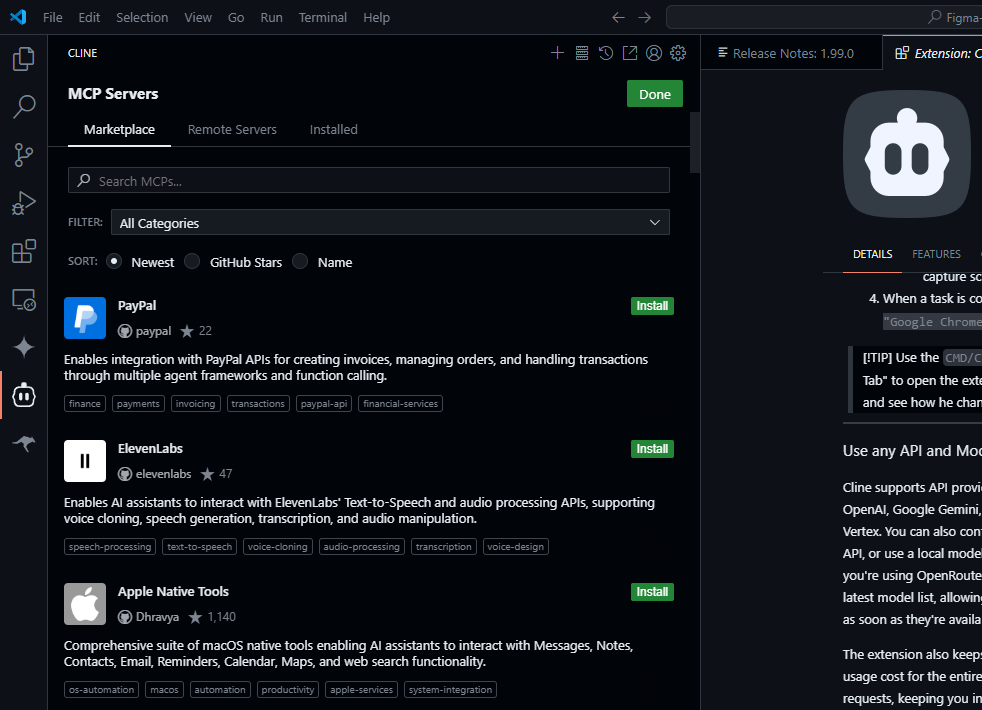Viewport: 982px width, 710px height.
Task: Open Cline task history
Action: click(606, 53)
